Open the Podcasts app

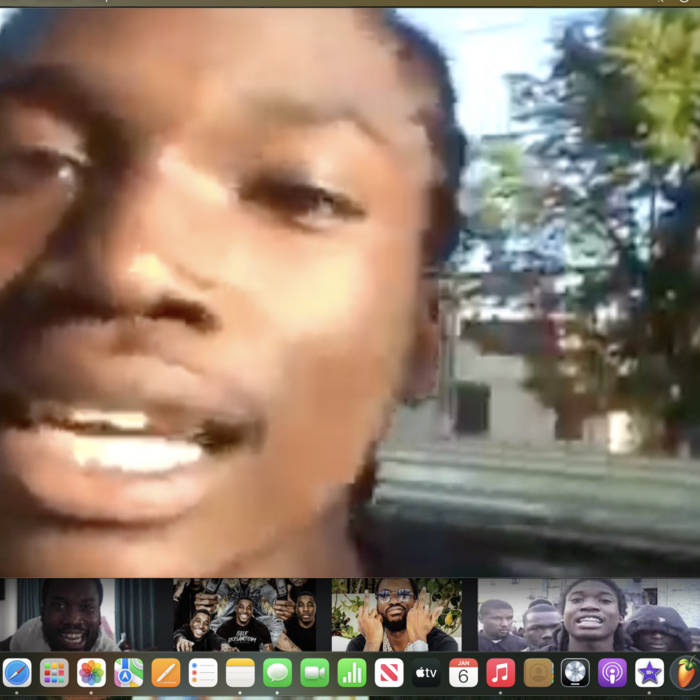tap(612, 672)
